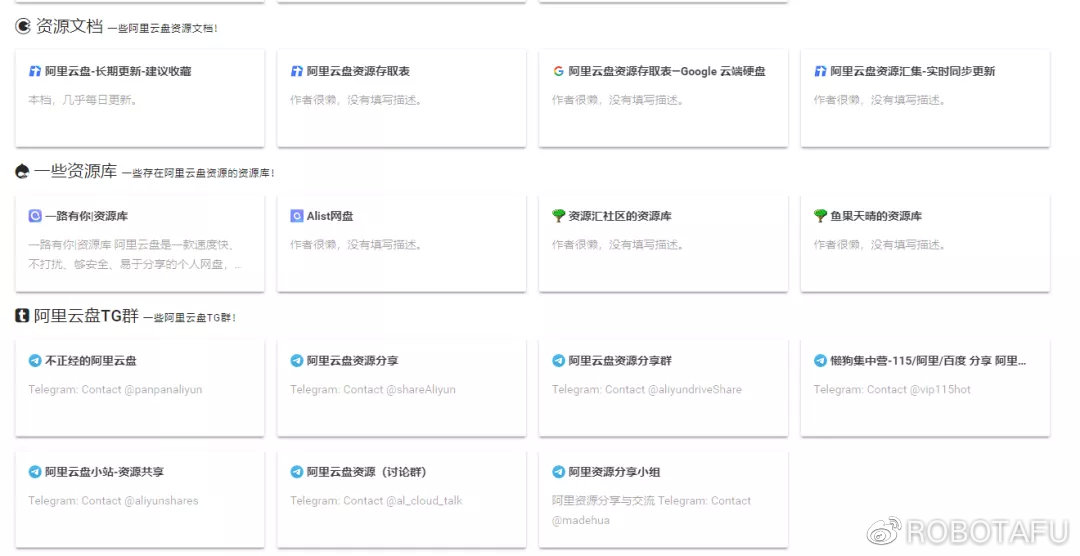This screenshot has width=1080, height=556.
Task: Open the 懒狗集中营-115/阿里/百度 分享 link
Action: 928,360
